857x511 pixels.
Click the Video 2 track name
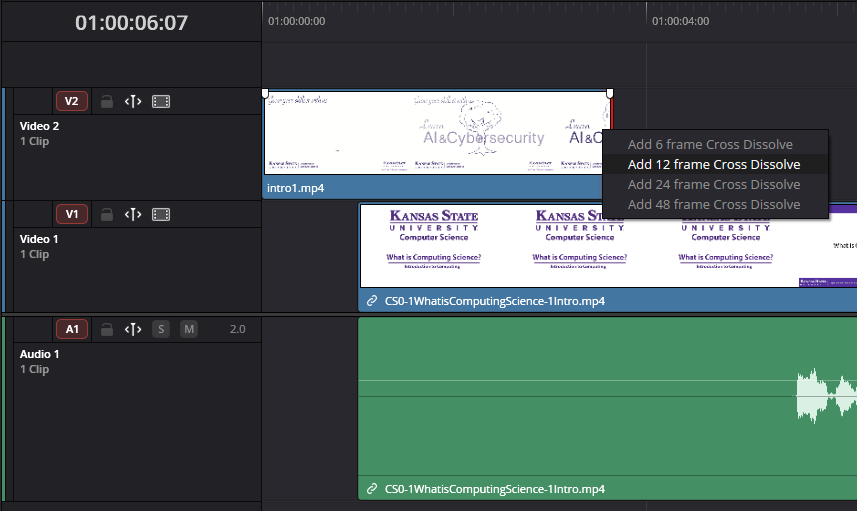[x=39, y=126]
